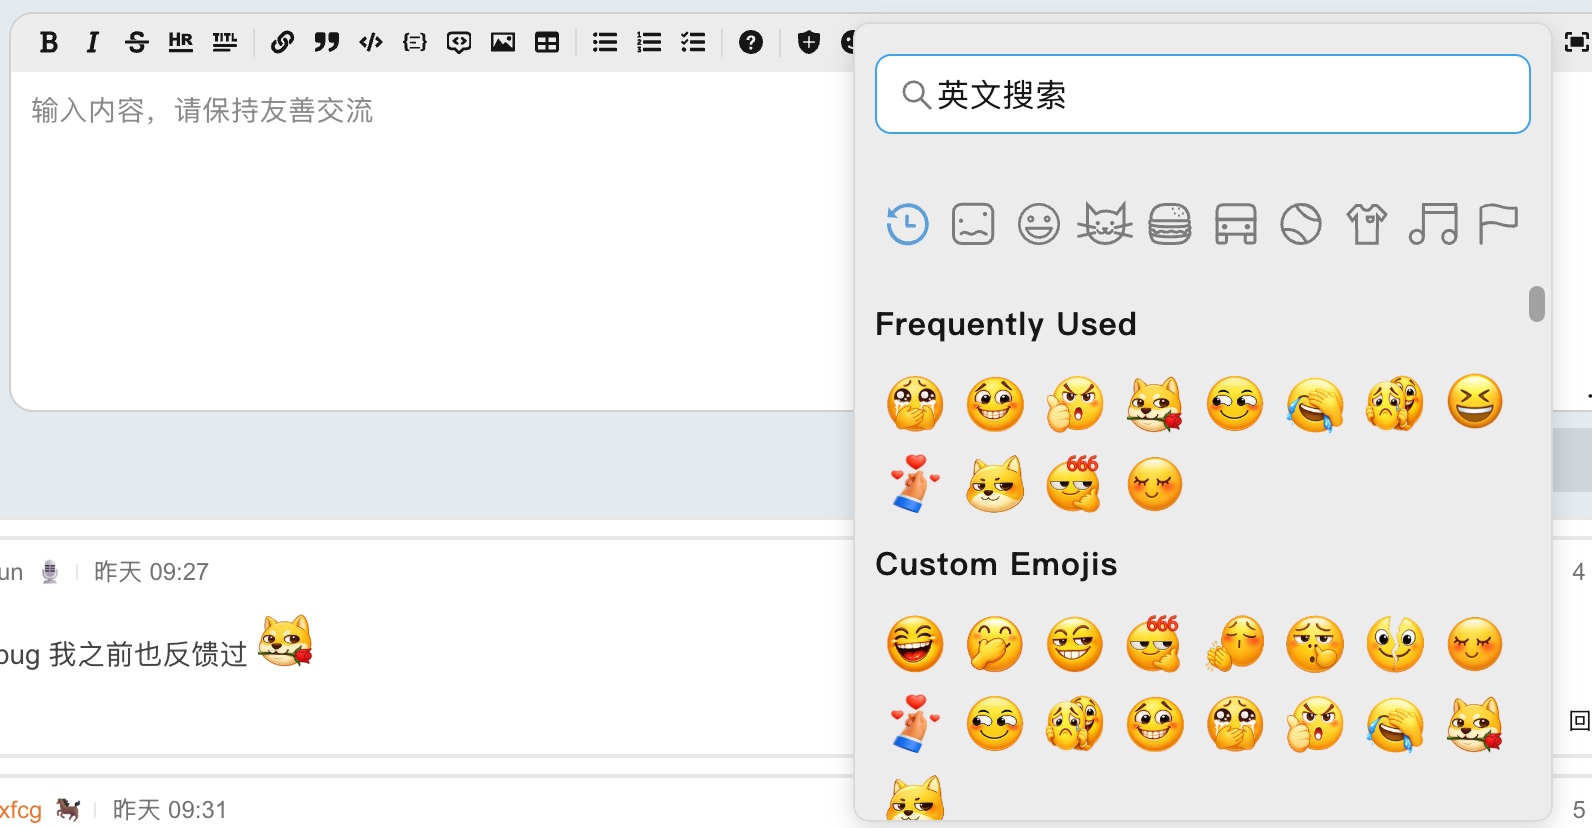Screen dimensions: 1592x828
Task: Pick the 666 emoji under Frequently Used
Action: (x=1074, y=484)
